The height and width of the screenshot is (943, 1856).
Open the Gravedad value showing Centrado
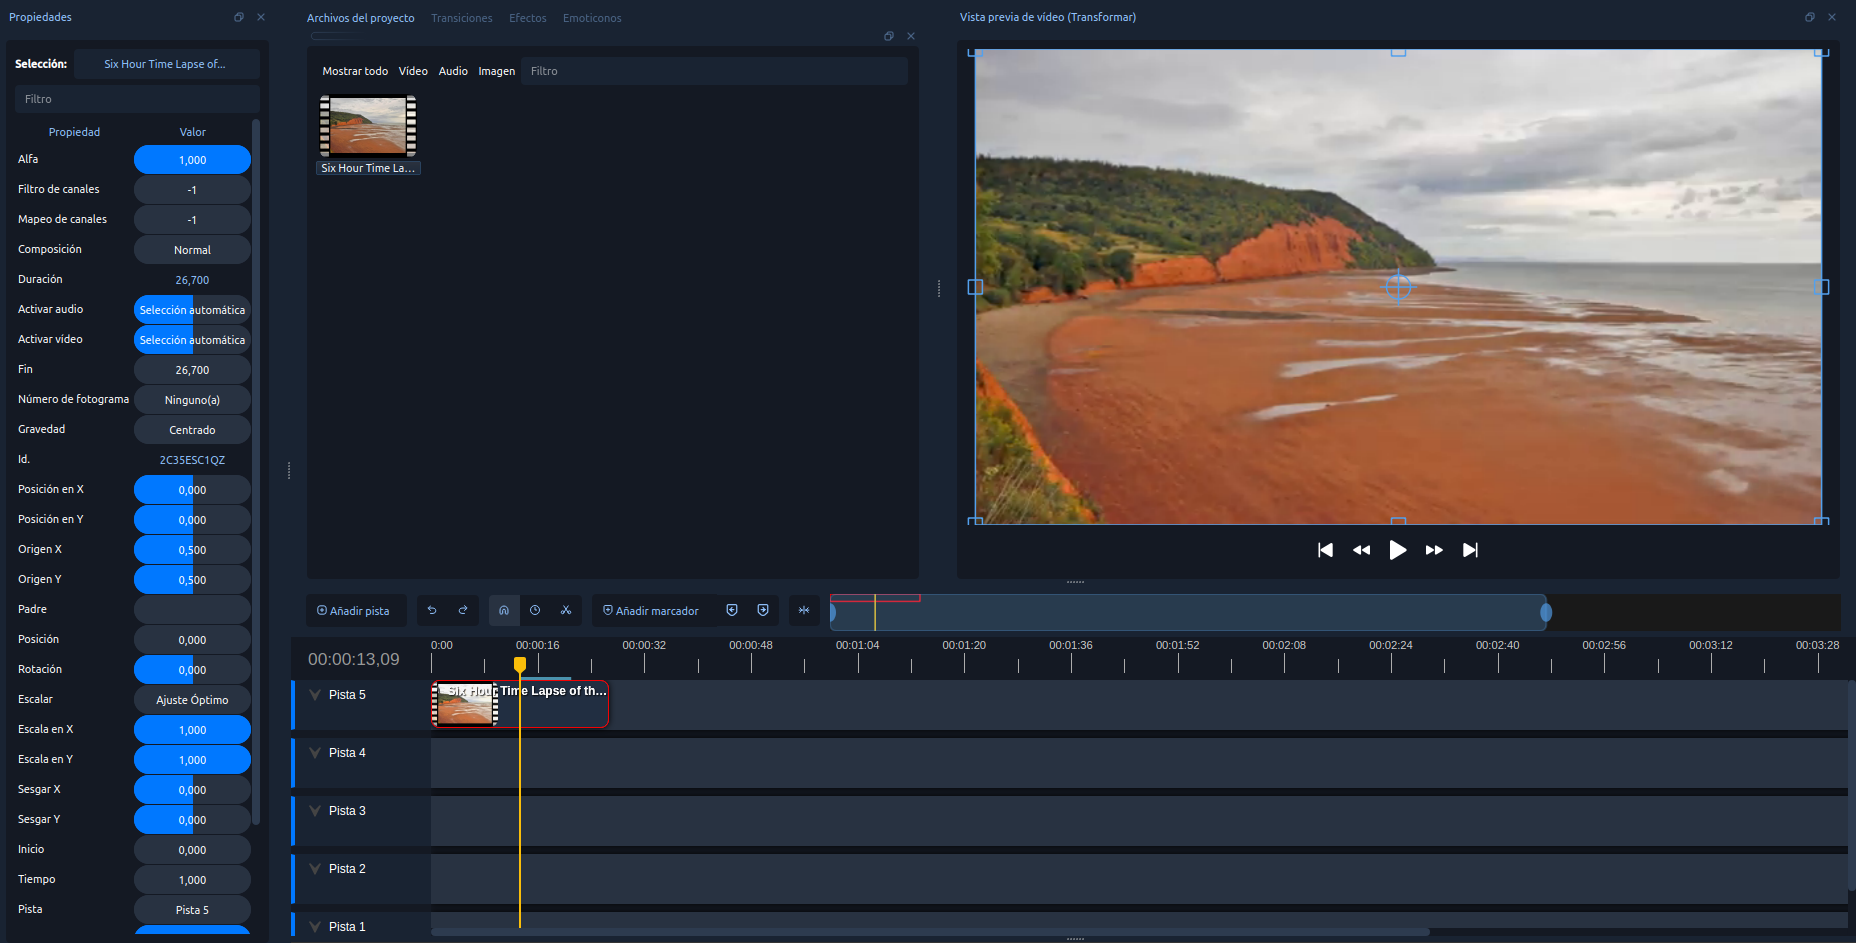[192, 430]
